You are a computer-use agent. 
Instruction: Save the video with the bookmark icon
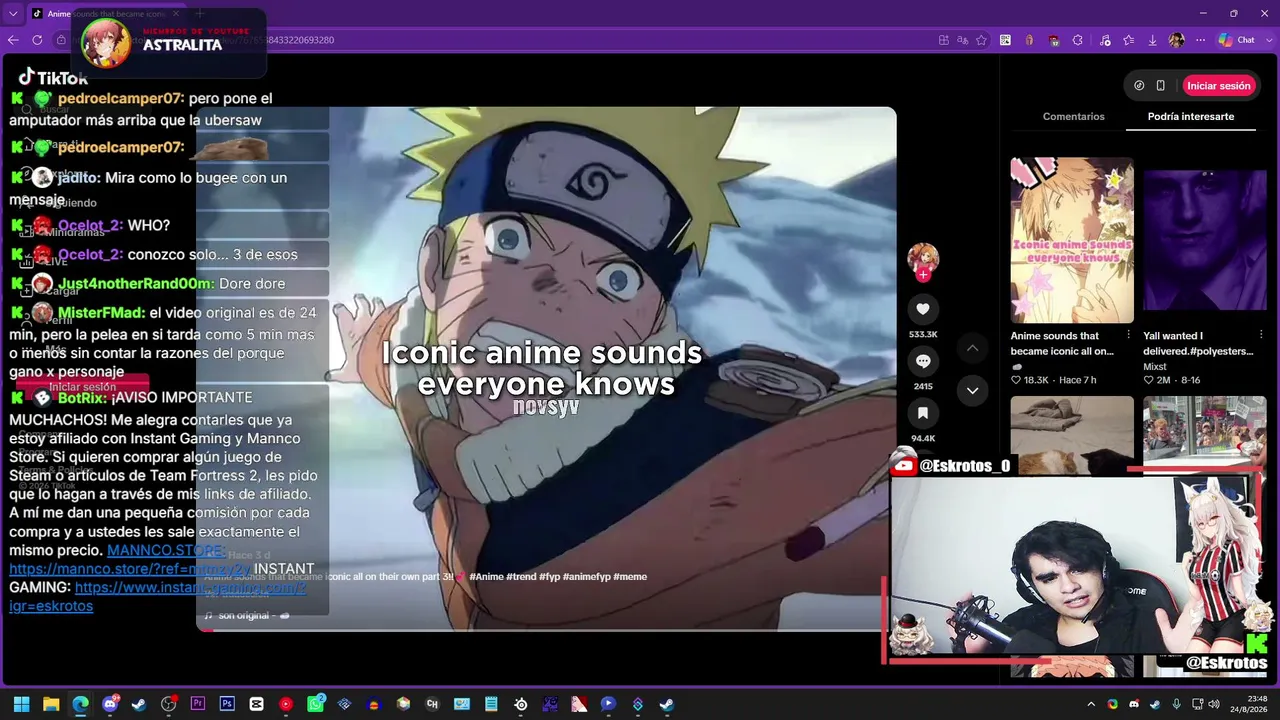(923, 413)
